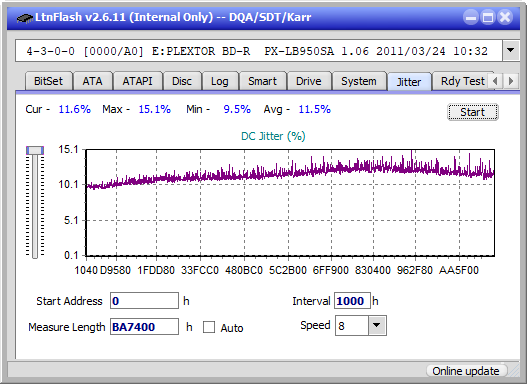Image resolution: width=527 pixels, height=384 pixels.
Task: Select the Interval value box
Action: pos(352,301)
